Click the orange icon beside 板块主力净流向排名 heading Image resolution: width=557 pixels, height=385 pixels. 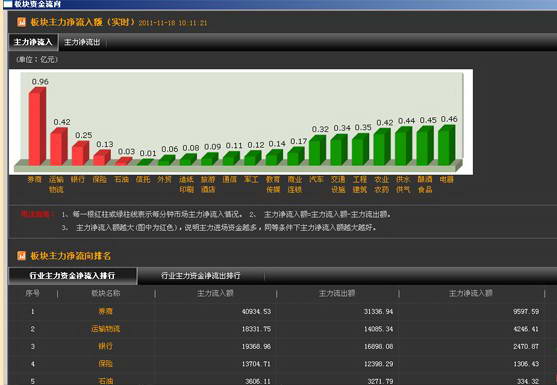(21, 255)
